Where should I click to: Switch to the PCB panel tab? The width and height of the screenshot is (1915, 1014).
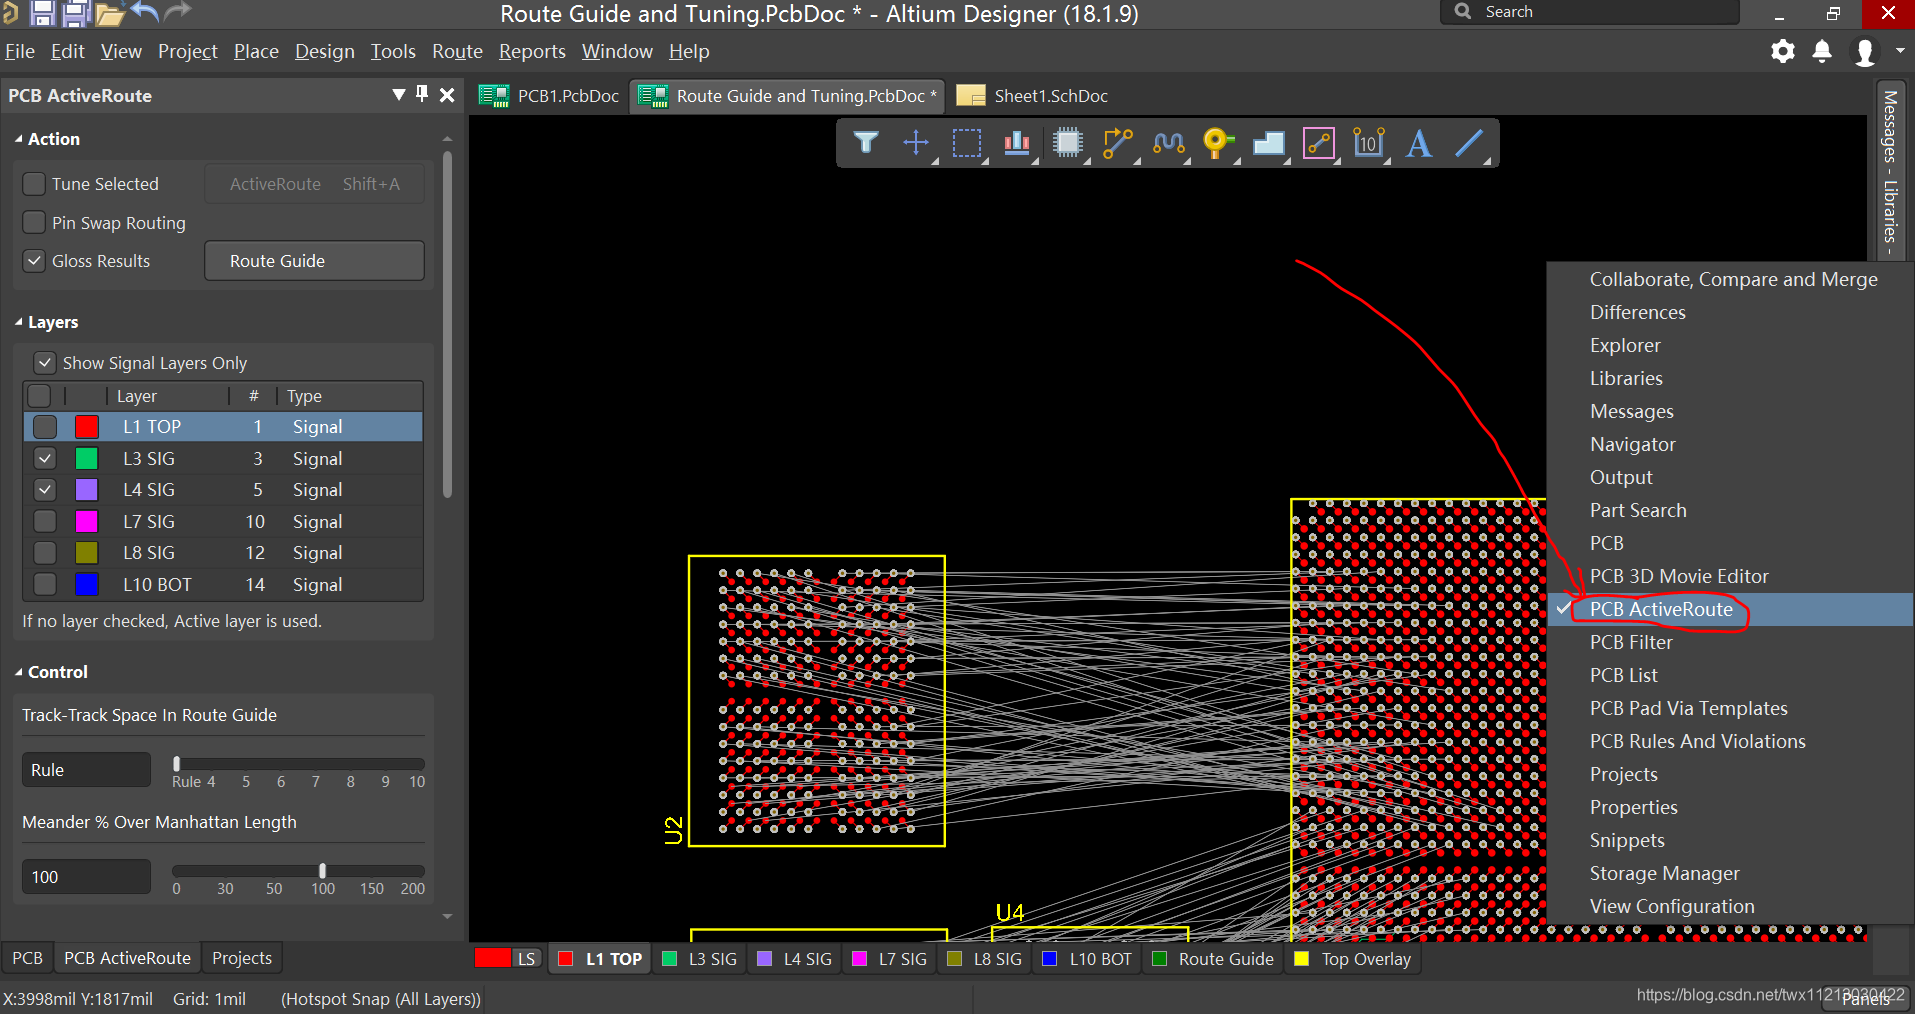tap(27, 958)
